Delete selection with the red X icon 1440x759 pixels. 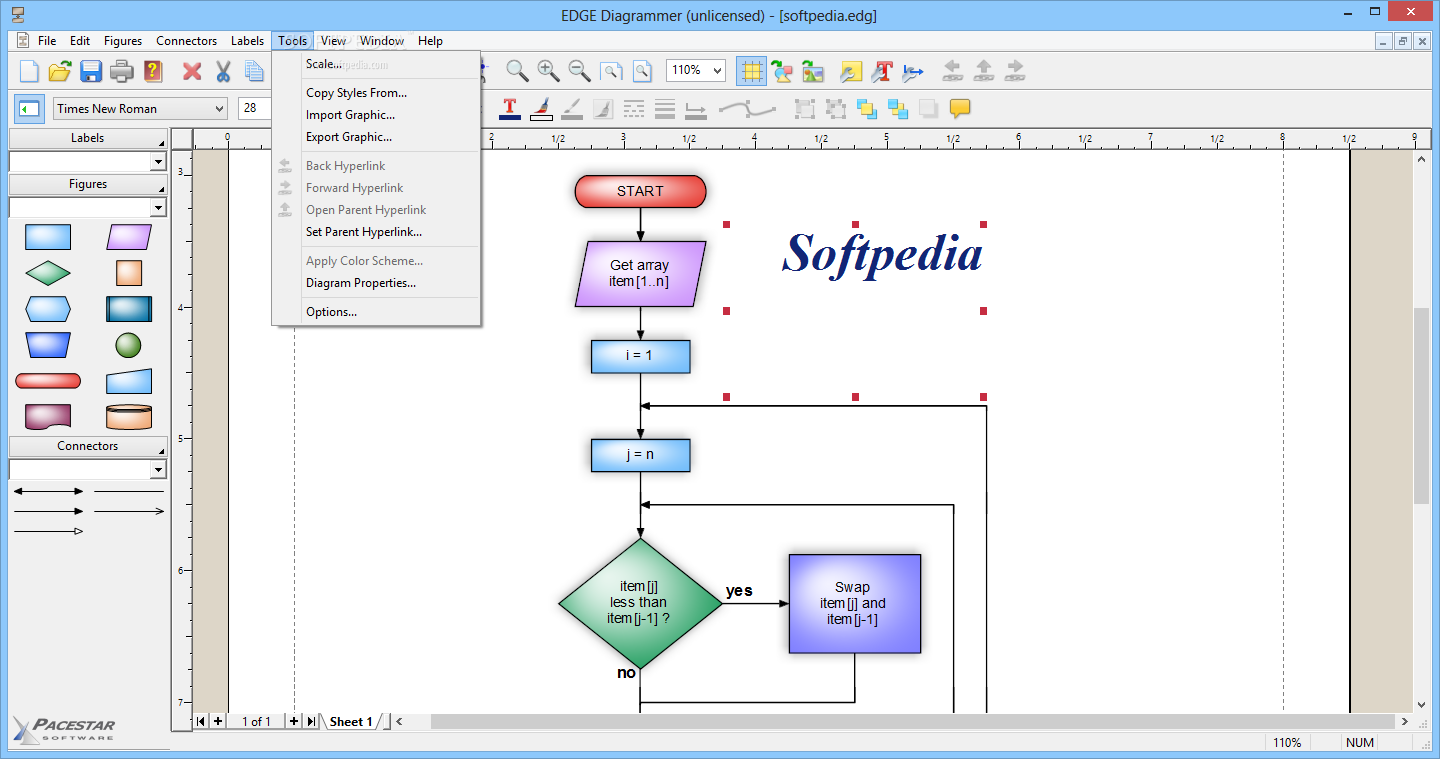point(192,71)
